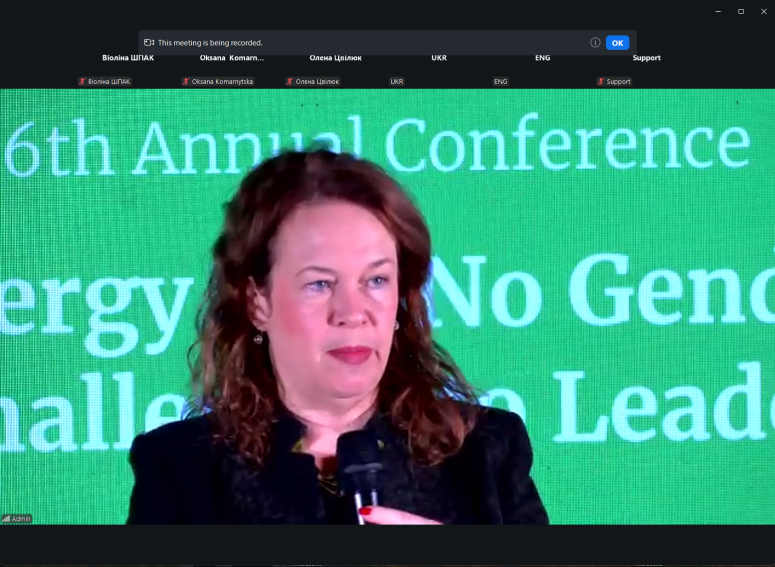Click the small ENG name tag

(x=501, y=81)
